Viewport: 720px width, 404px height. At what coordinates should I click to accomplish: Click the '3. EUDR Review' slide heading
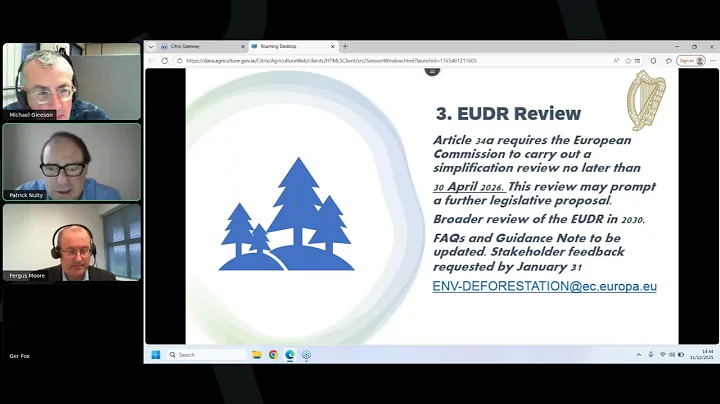pyautogui.click(x=508, y=113)
